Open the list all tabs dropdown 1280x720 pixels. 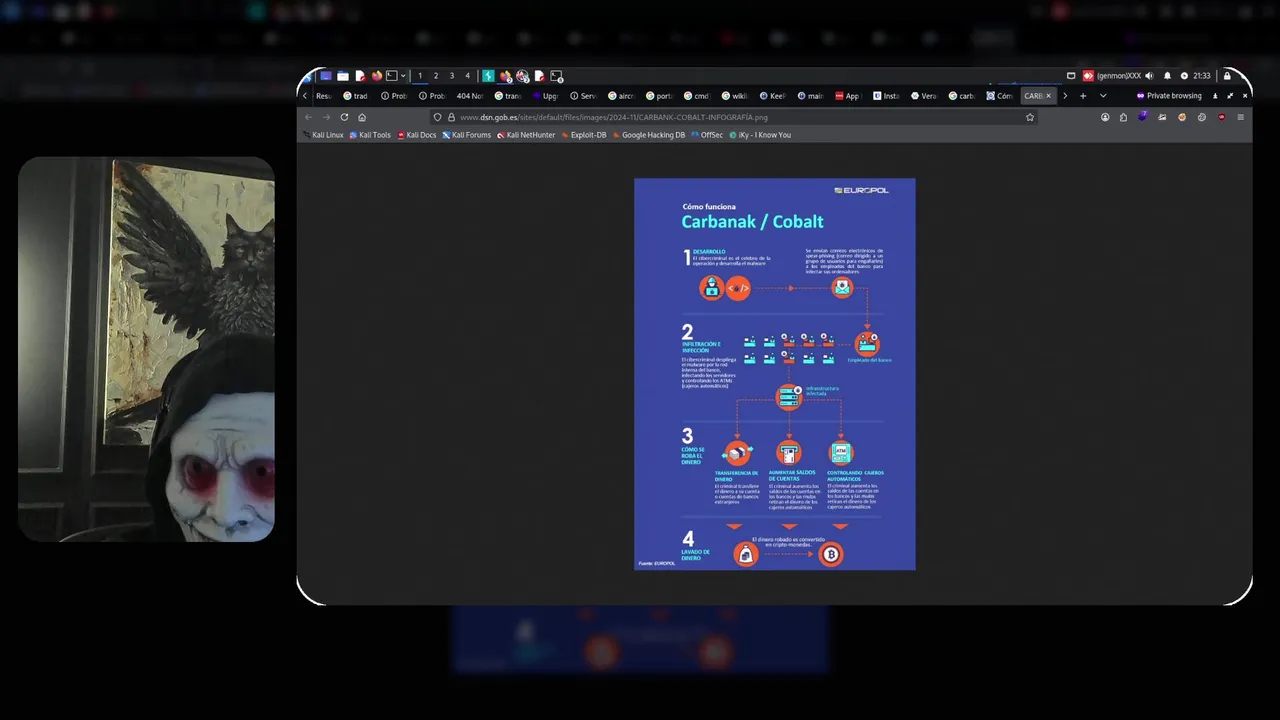point(1103,96)
